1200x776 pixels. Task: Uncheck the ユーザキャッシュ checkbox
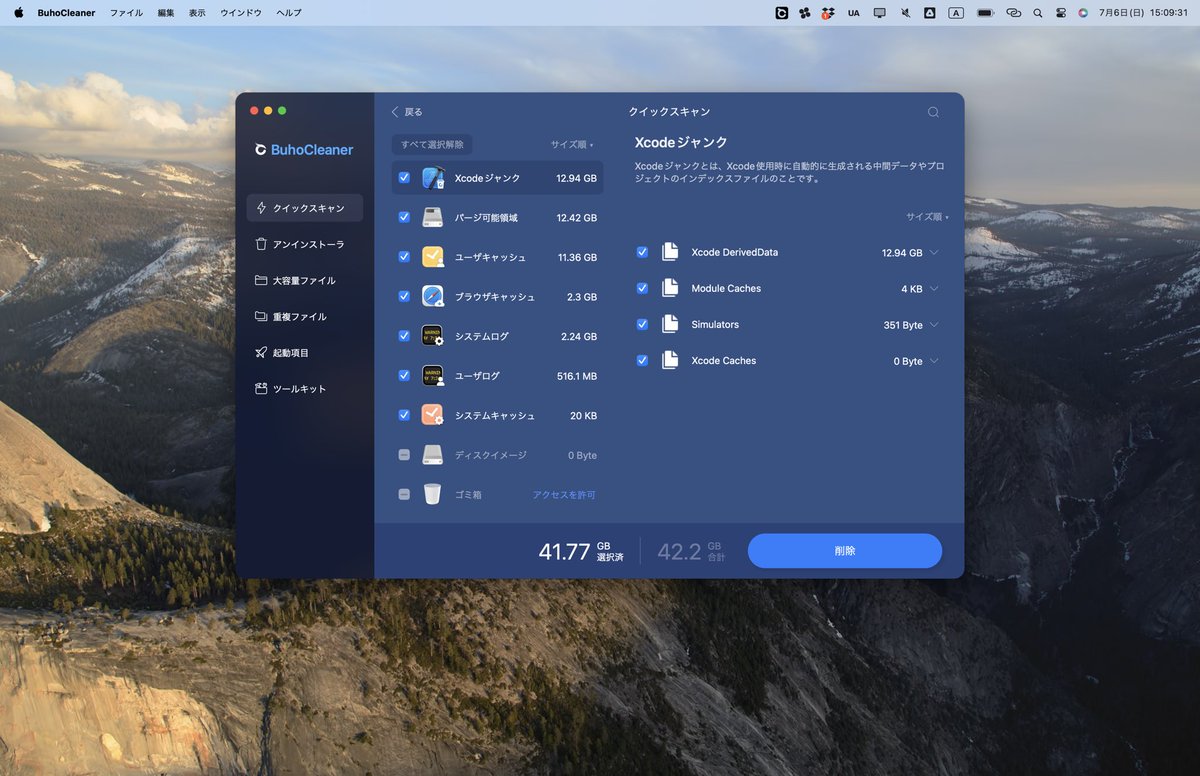tap(404, 257)
